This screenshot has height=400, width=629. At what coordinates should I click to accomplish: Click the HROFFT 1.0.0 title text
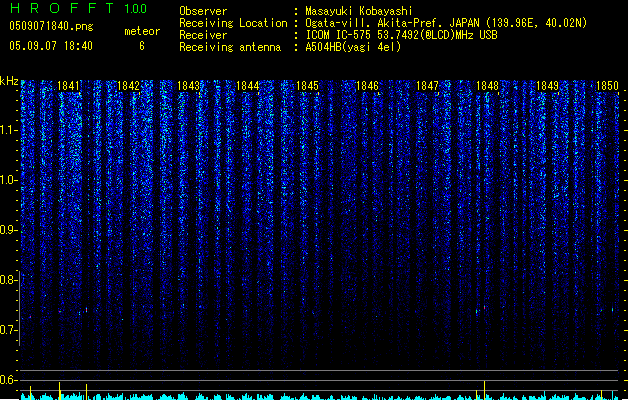pyautogui.click(x=79, y=8)
